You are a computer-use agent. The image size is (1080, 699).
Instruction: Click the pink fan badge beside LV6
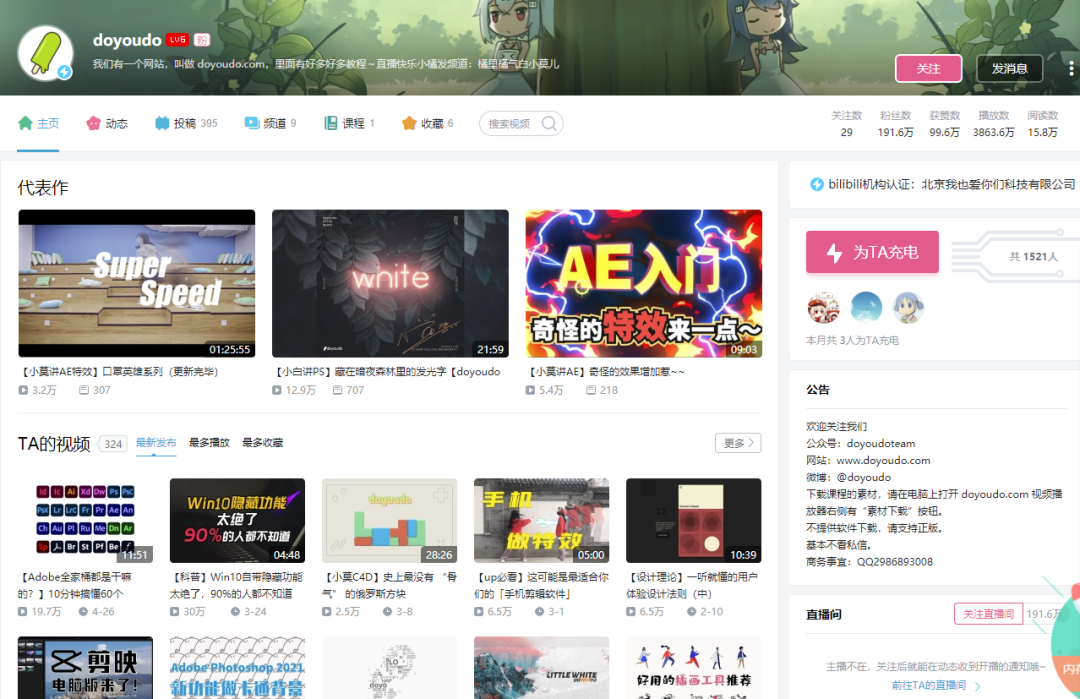201,40
